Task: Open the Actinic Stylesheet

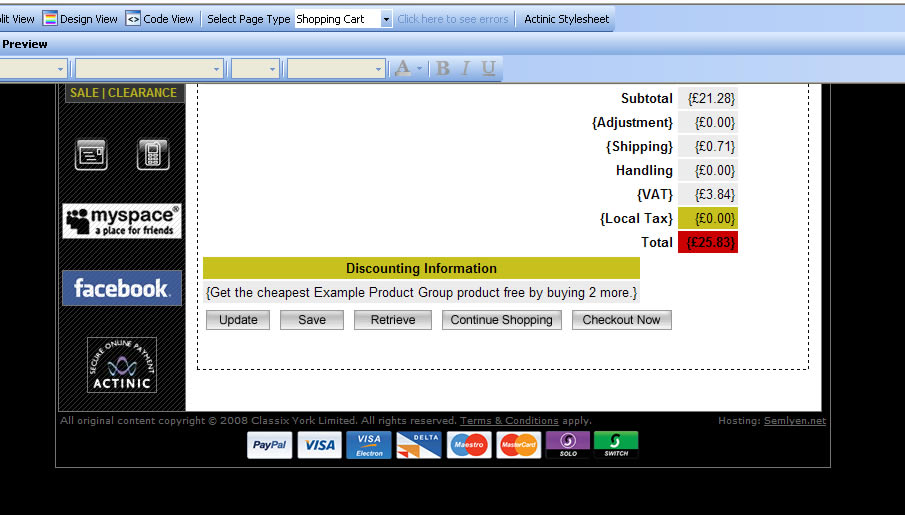Action: (566, 19)
